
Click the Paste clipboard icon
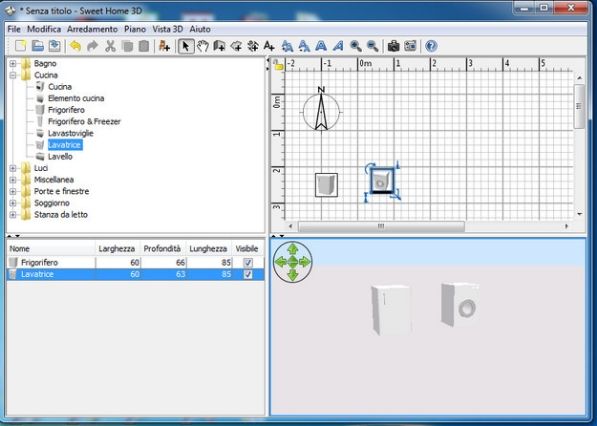tap(144, 46)
